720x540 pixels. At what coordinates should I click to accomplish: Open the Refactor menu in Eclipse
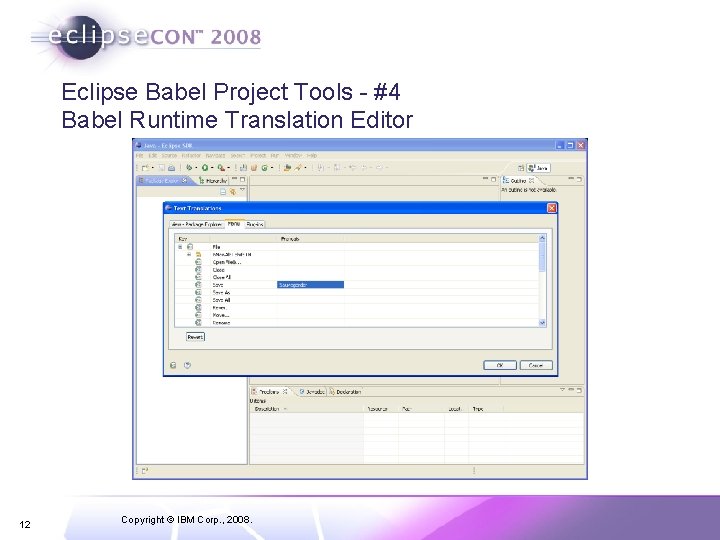191,156
